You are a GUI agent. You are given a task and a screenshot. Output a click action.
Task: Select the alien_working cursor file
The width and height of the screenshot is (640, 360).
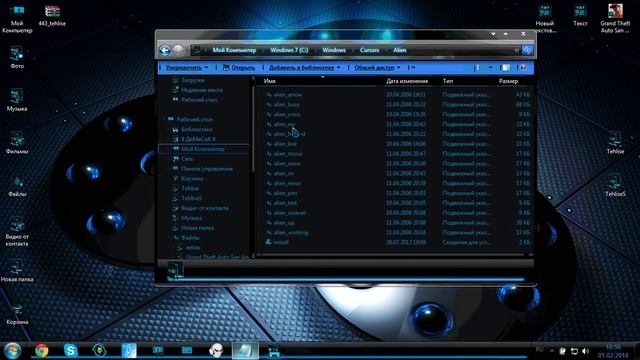(x=287, y=233)
